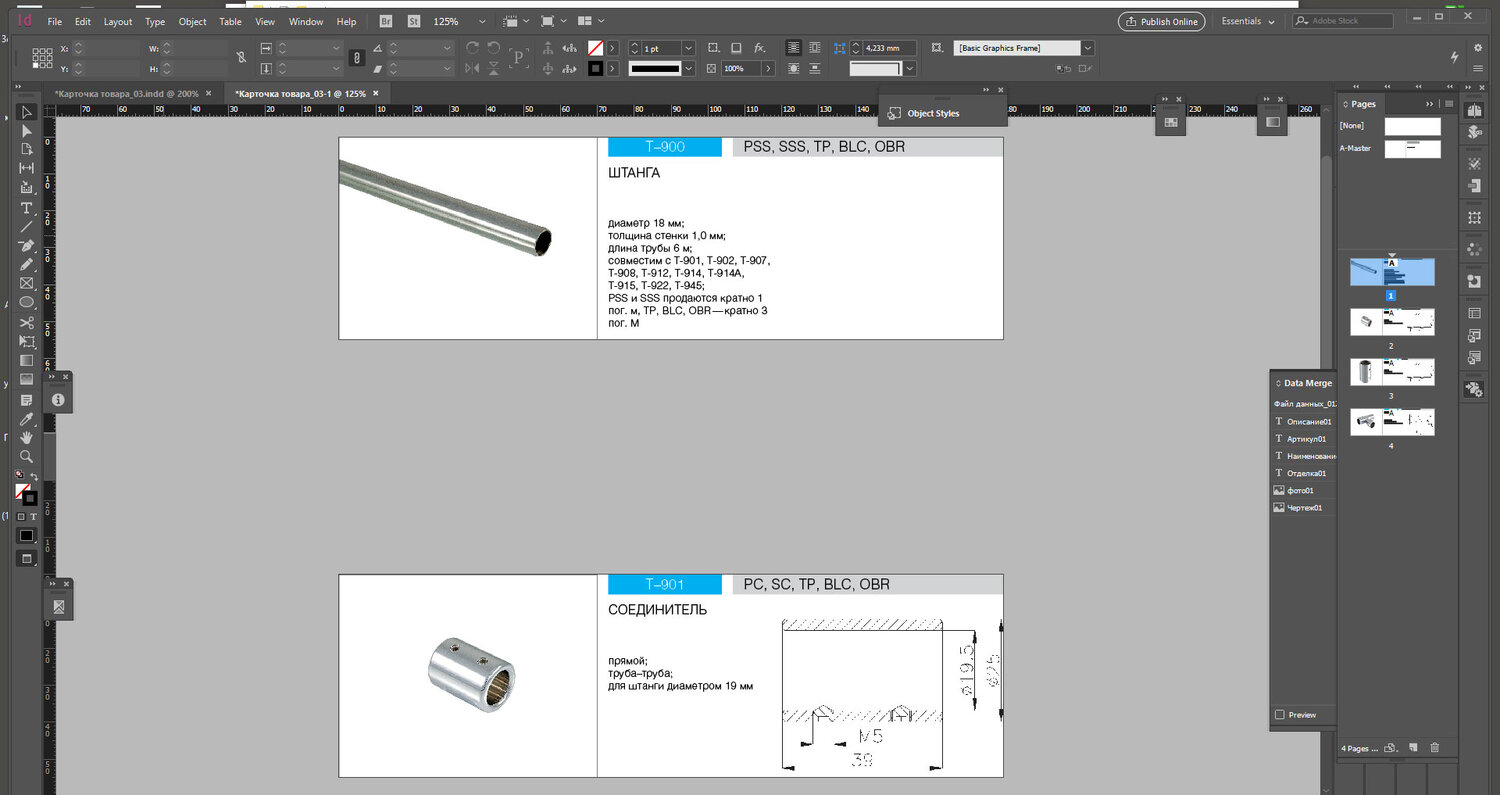This screenshot has width=1500, height=795.
Task: Click the fill color swatch in control bar
Action: pos(595,48)
